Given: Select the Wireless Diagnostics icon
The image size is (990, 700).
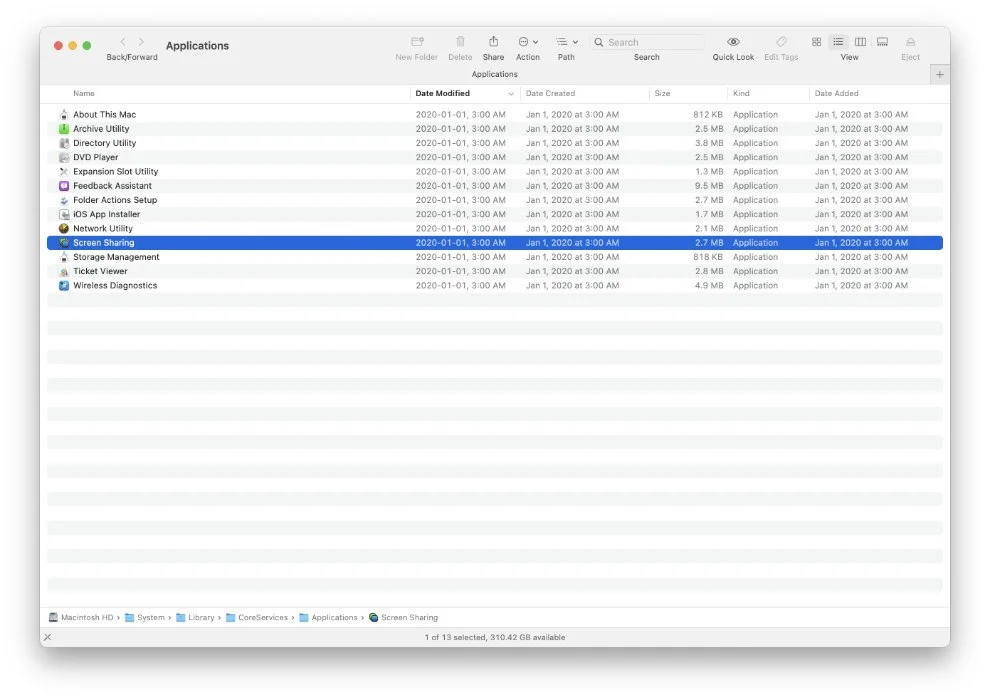Looking at the screenshot, I should tap(64, 285).
